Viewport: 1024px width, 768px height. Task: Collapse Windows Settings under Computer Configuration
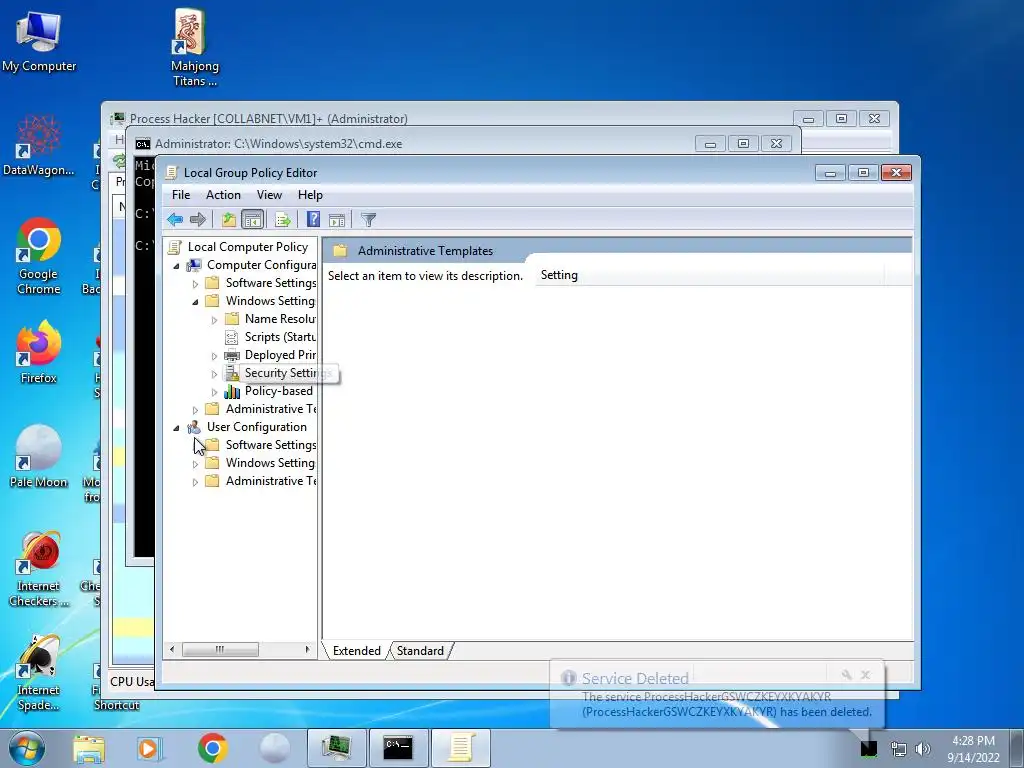(195, 302)
